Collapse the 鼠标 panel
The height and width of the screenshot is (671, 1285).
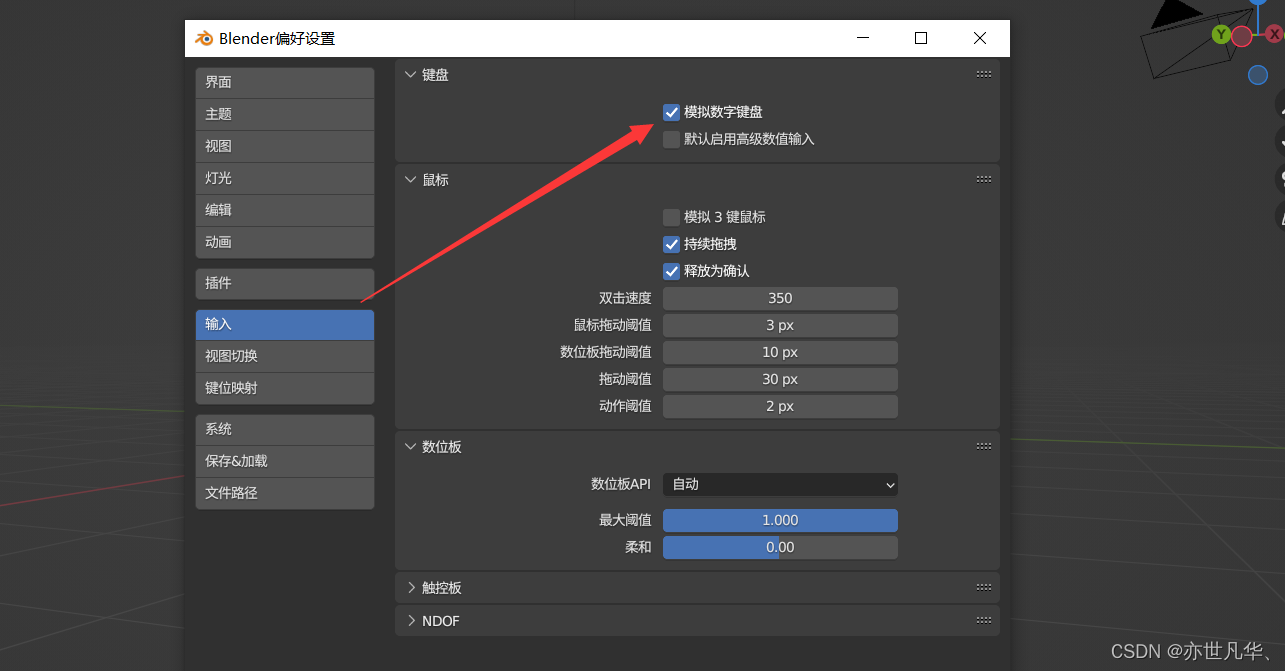[410, 180]
